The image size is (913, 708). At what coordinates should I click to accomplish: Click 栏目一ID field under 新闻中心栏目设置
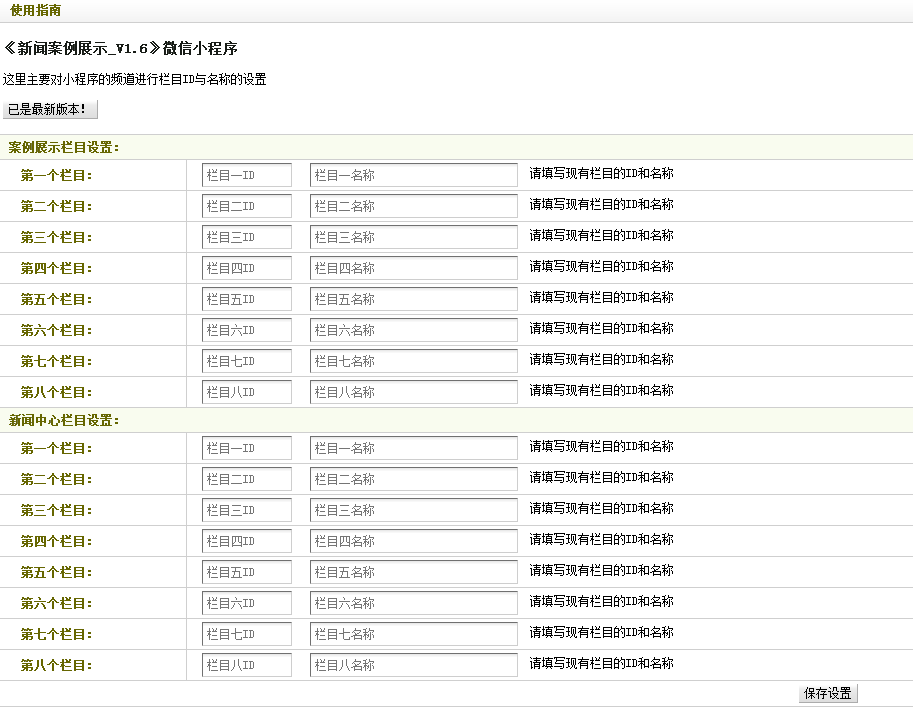(247, 449)
